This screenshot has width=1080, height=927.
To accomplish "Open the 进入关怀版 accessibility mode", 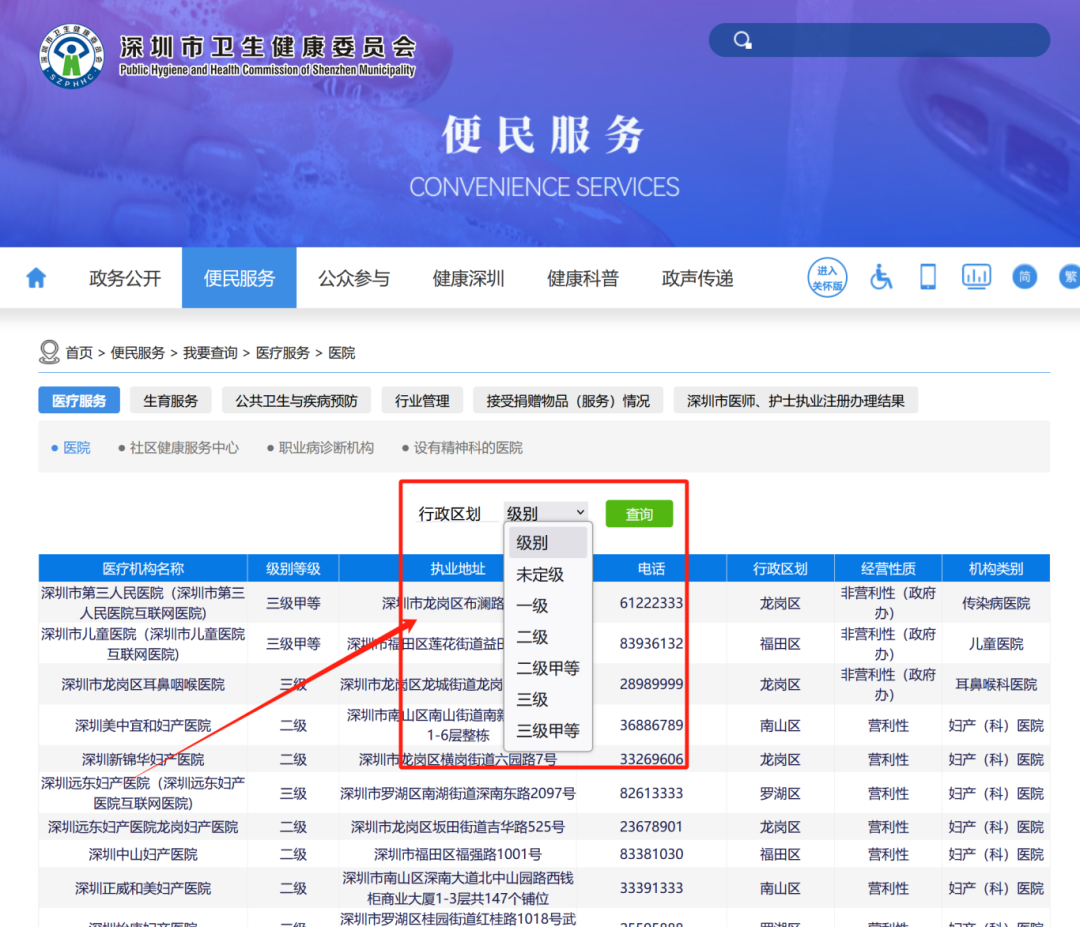I will 827,277.
